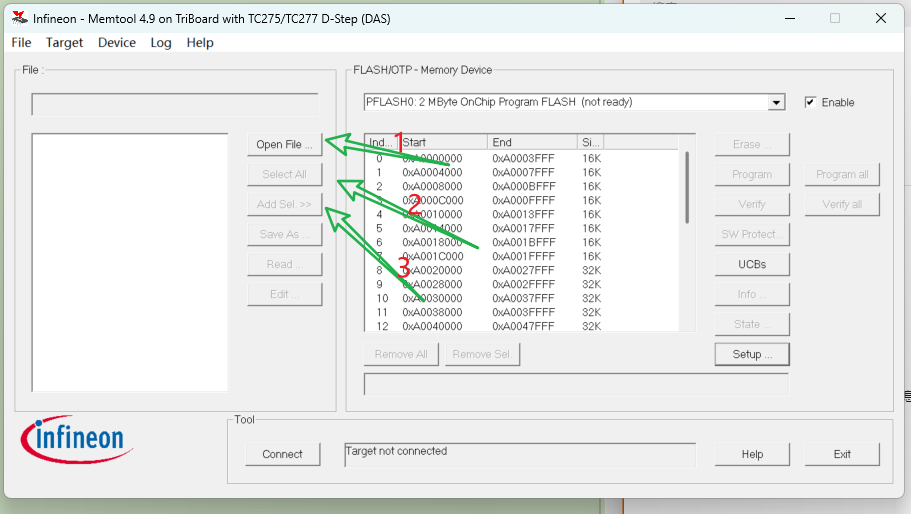
Task: Select sector row starting 0xA0008000
Action: point(521,186)
